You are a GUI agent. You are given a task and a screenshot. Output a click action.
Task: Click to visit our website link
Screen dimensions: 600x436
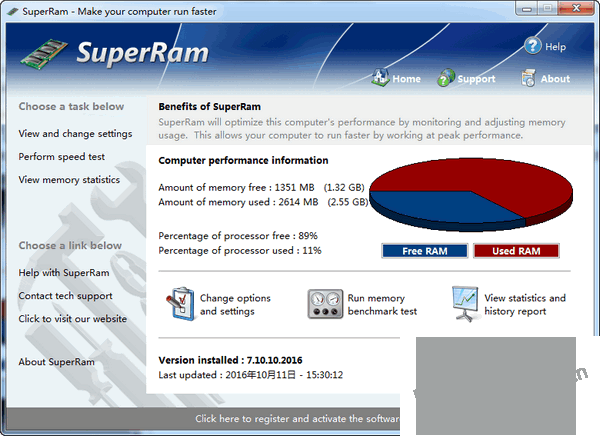coord(72,319)
